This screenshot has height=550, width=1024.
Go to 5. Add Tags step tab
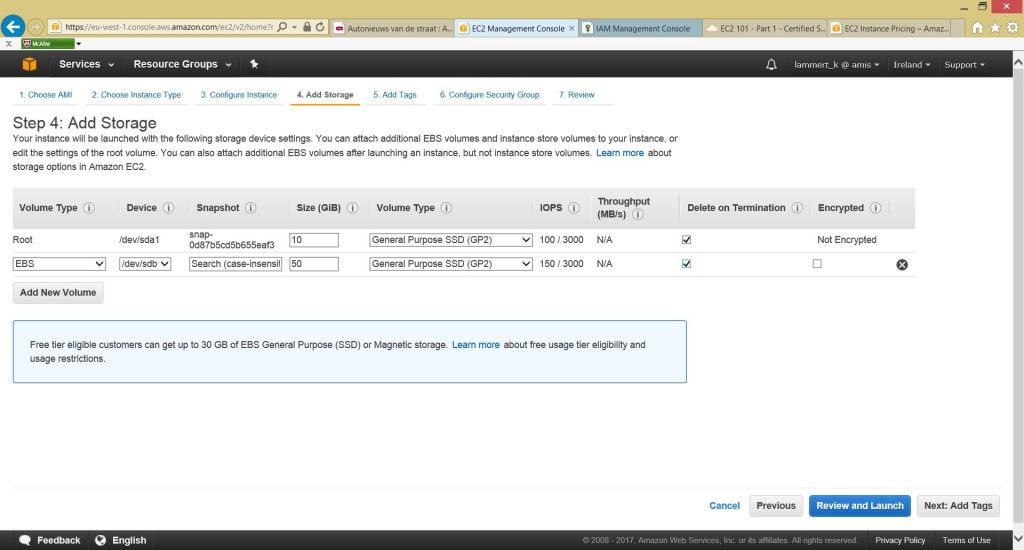(394, 95)
